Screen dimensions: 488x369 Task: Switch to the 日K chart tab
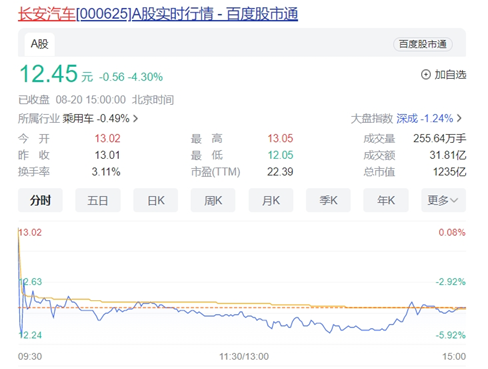tap(156, 200)
